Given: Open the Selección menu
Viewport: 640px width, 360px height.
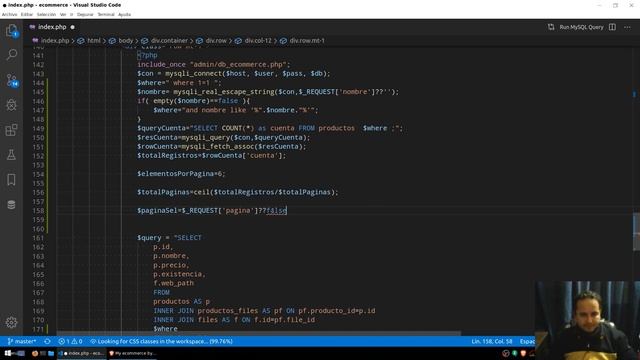Looking at the screenshot, I should click(46, 14).
